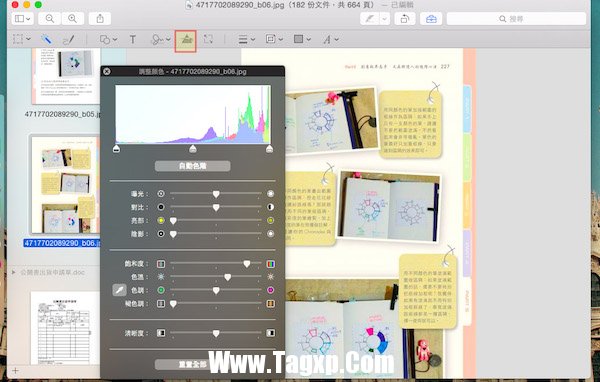Select the Sketch drawing tool
The width and height of the screenshot is (600, 382).
tap(68, 39)
